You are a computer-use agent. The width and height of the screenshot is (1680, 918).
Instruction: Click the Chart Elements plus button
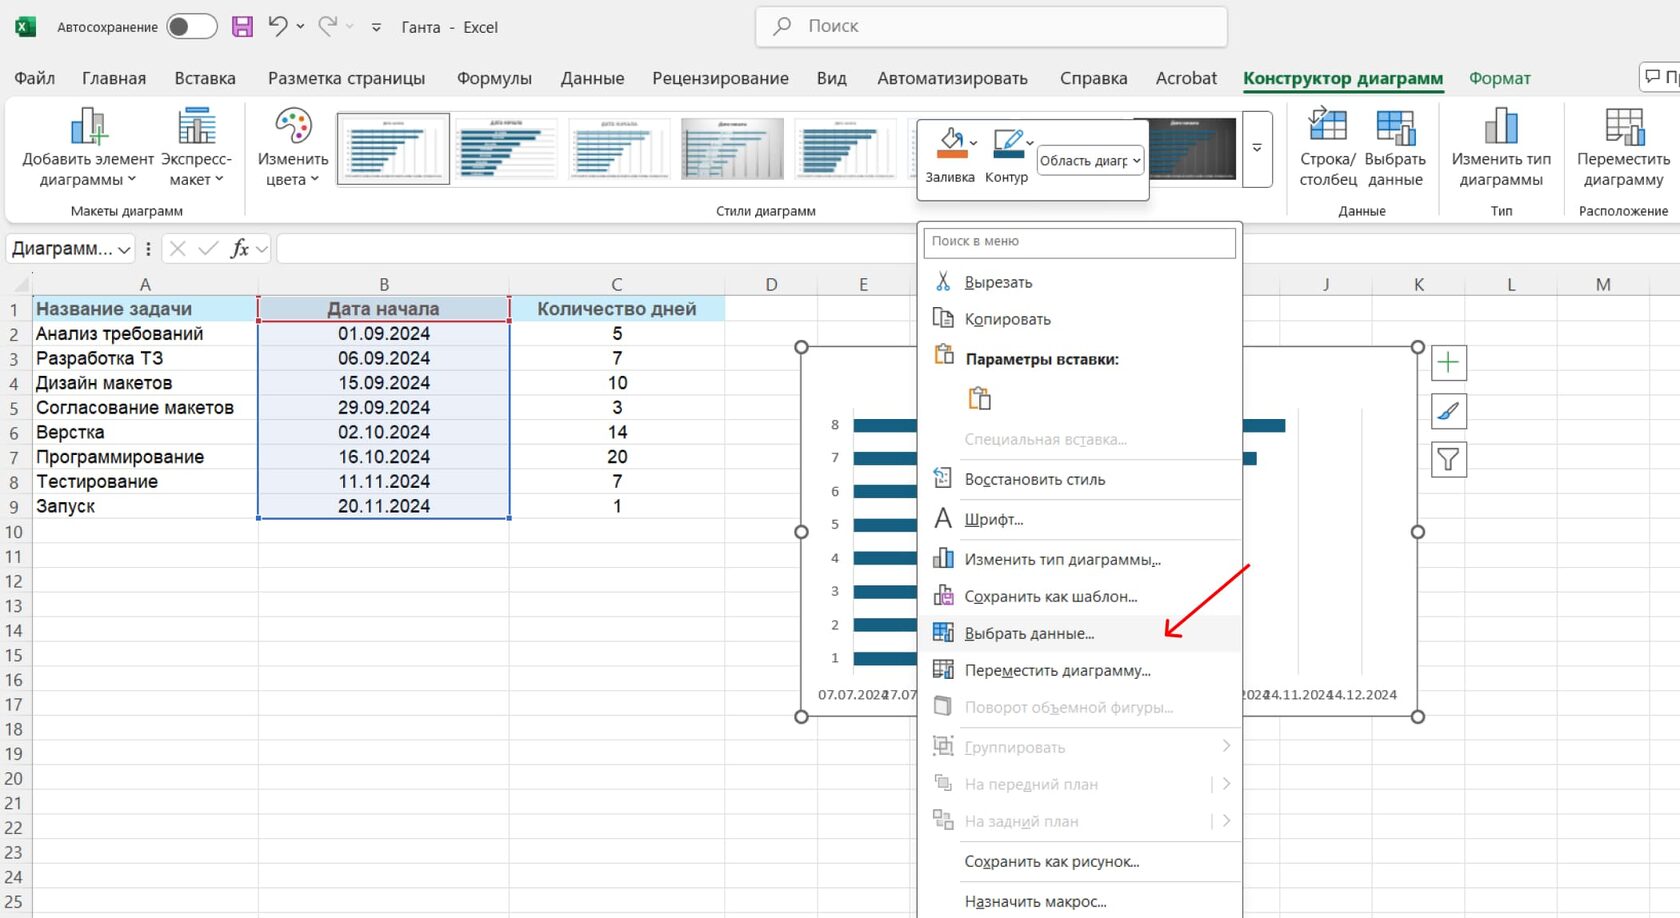[x=1449, y=363]
